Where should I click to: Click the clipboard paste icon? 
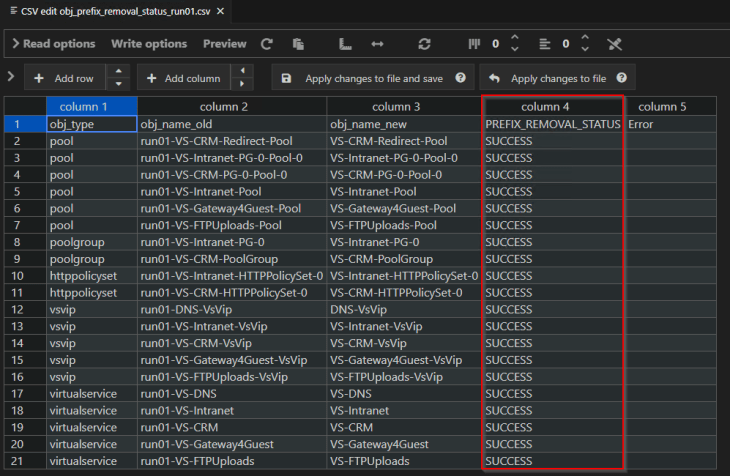(x=298, y=44)
